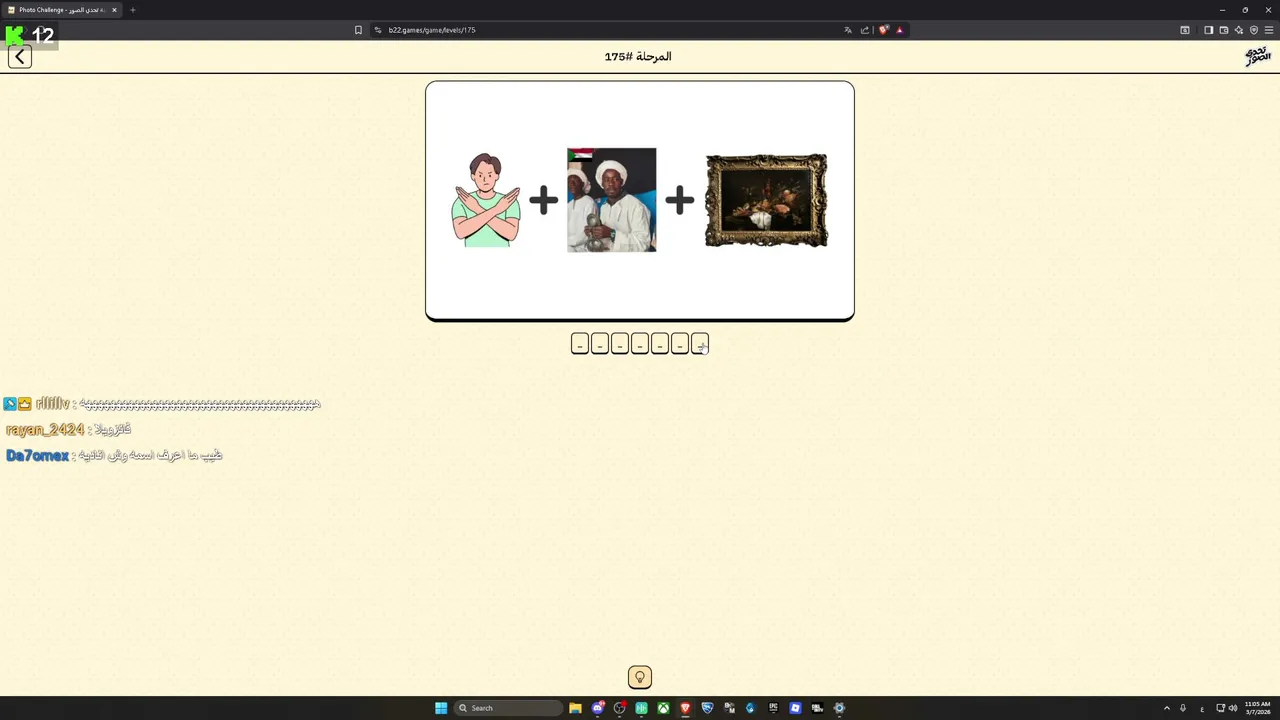Screen dimensions: 1280x720
Task: Click the crossed-arms person clue image
Action: coord(486,200)
